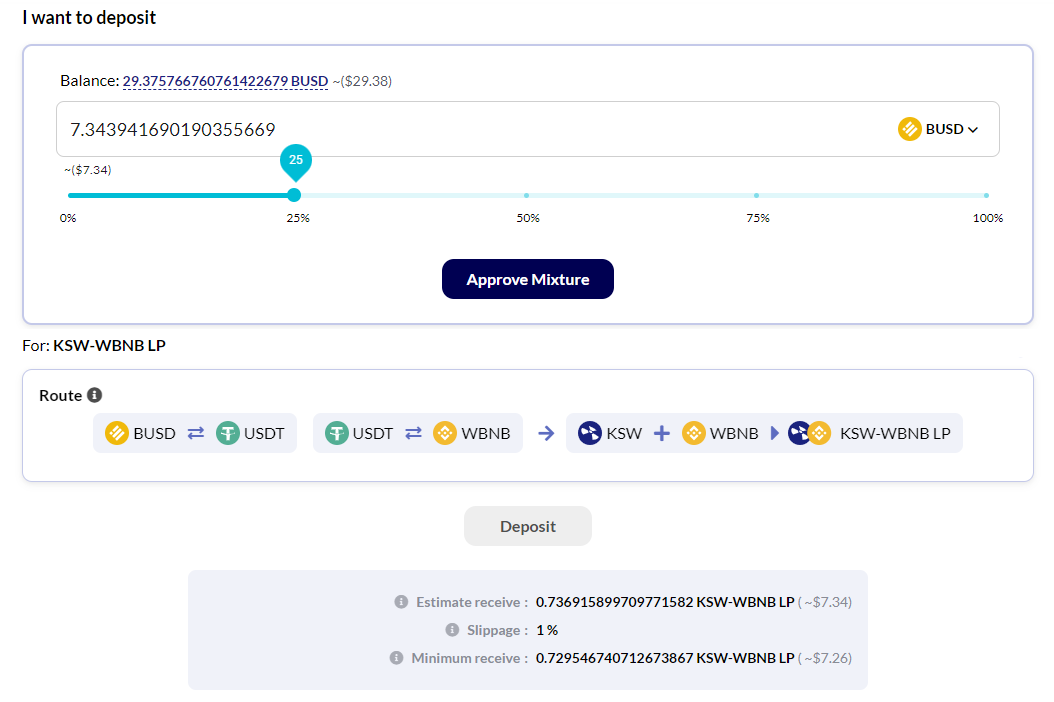Click the Estimate receive info icon

pyautogui.click(x=401, y=601)
